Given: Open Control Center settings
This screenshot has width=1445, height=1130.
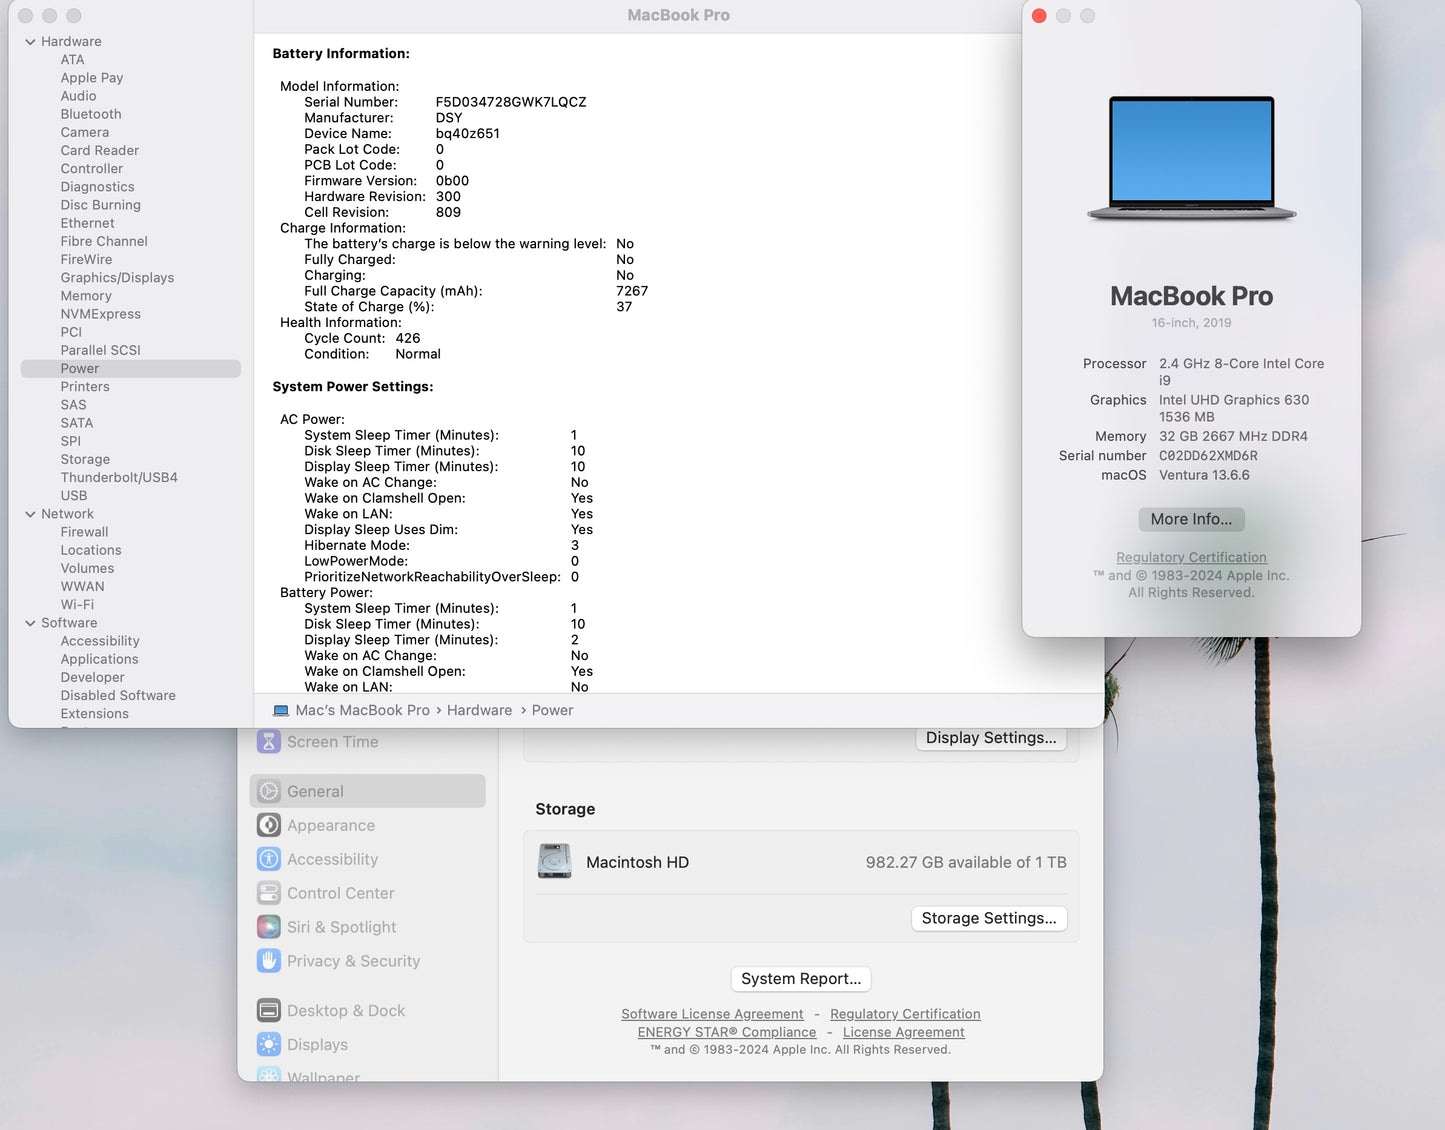Looking at the screenshot, I should point(338,893).
